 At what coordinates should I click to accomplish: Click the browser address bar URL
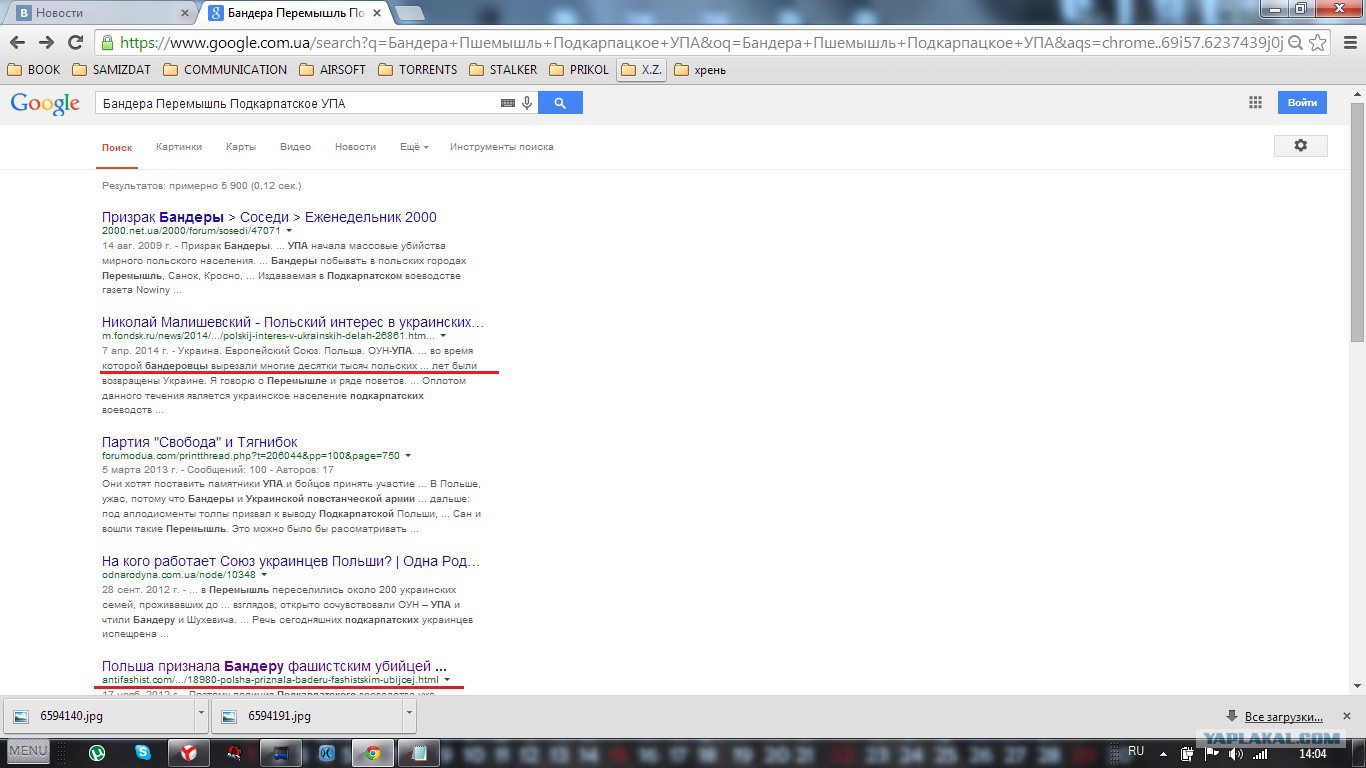[700, 43]
